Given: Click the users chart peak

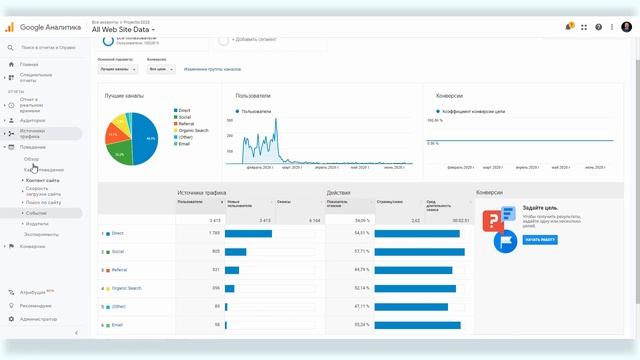Looking at the screenshot, I should click(x=276, y=120).
